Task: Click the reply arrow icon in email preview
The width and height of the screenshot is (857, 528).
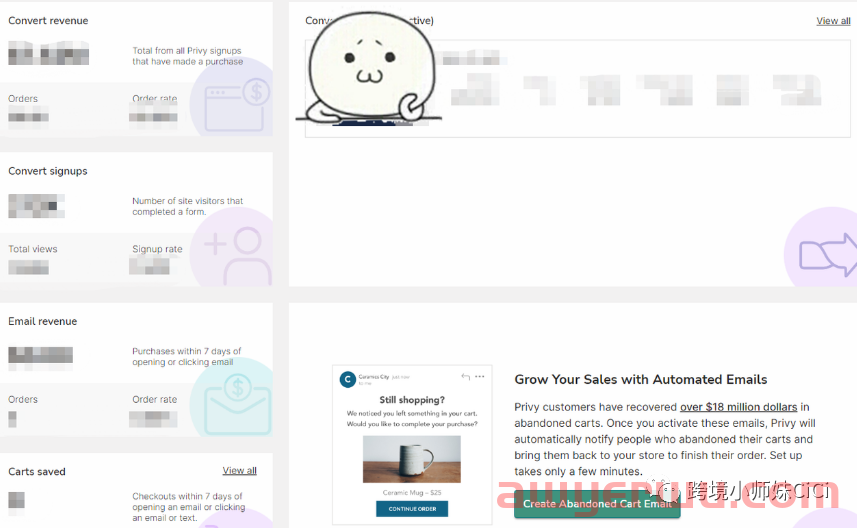Action: [465, 377]
